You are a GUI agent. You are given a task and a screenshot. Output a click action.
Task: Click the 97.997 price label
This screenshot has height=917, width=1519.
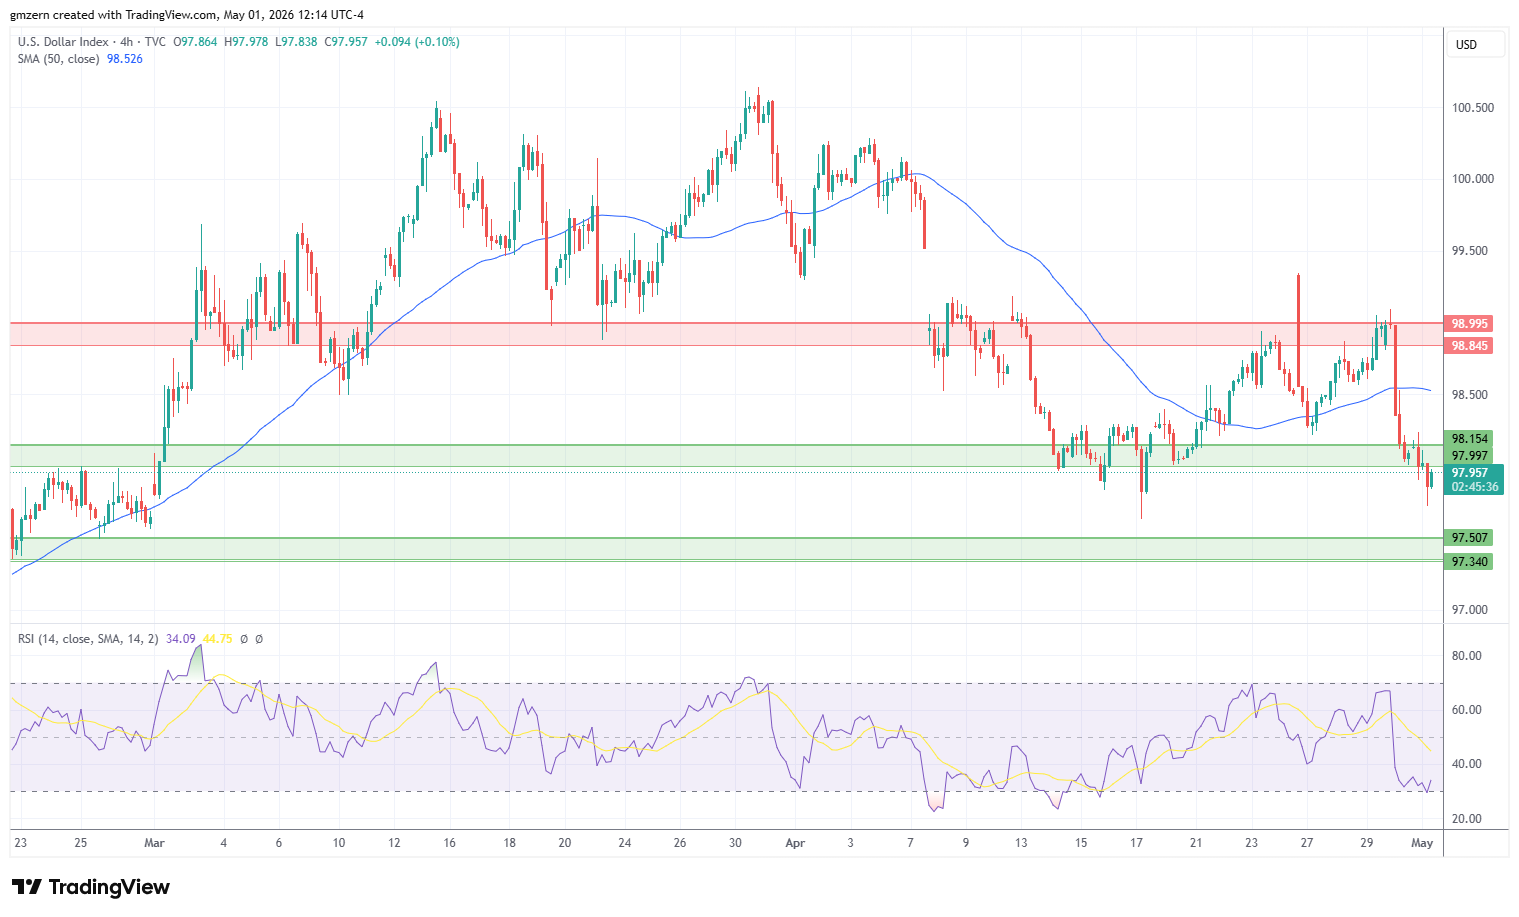[1470, 456]
